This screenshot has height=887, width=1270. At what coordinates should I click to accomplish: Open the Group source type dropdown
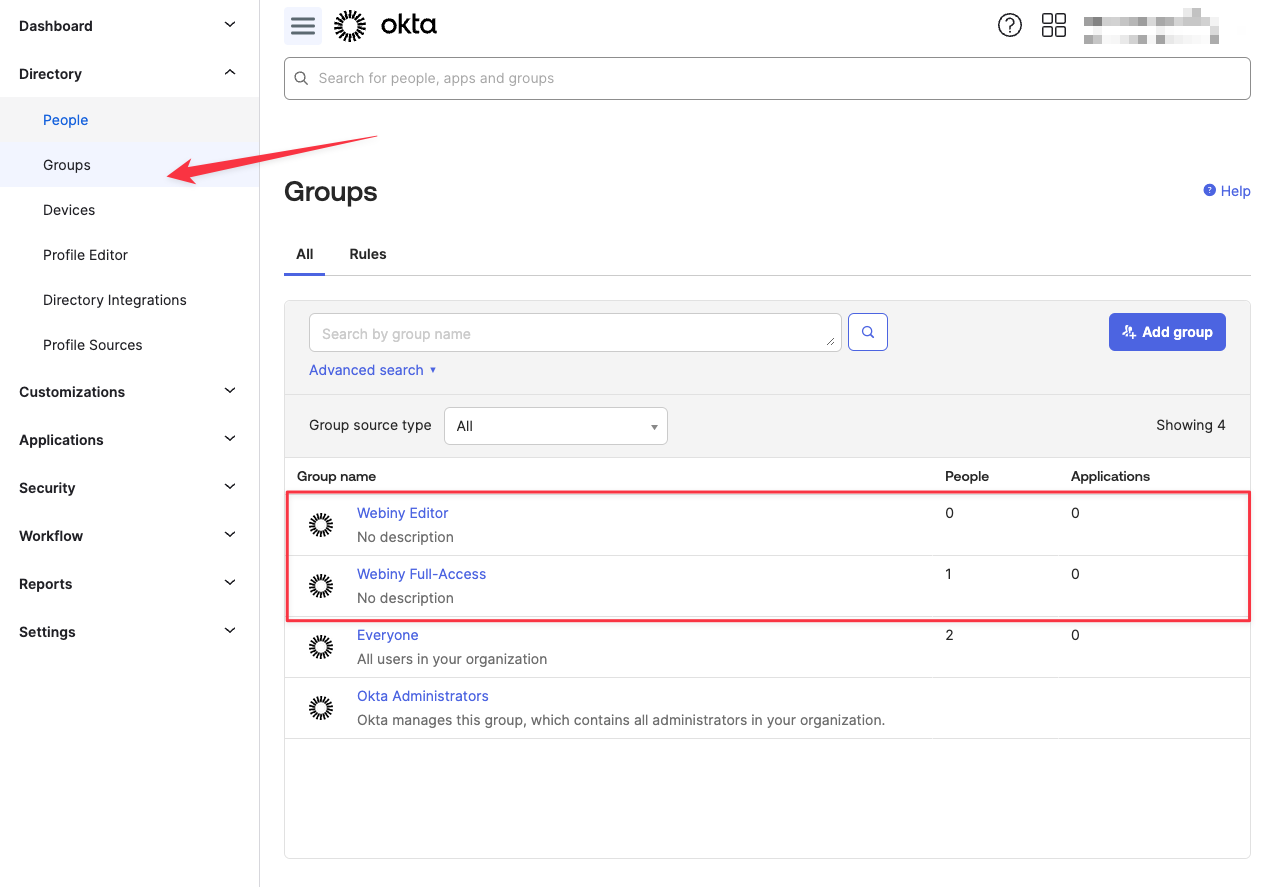[x=556, y=426]
